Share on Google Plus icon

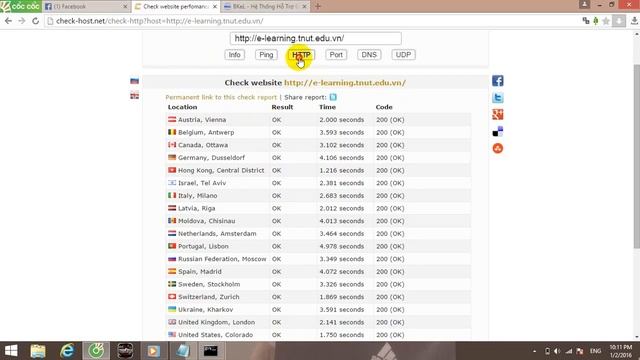click(x=498, y=114)
